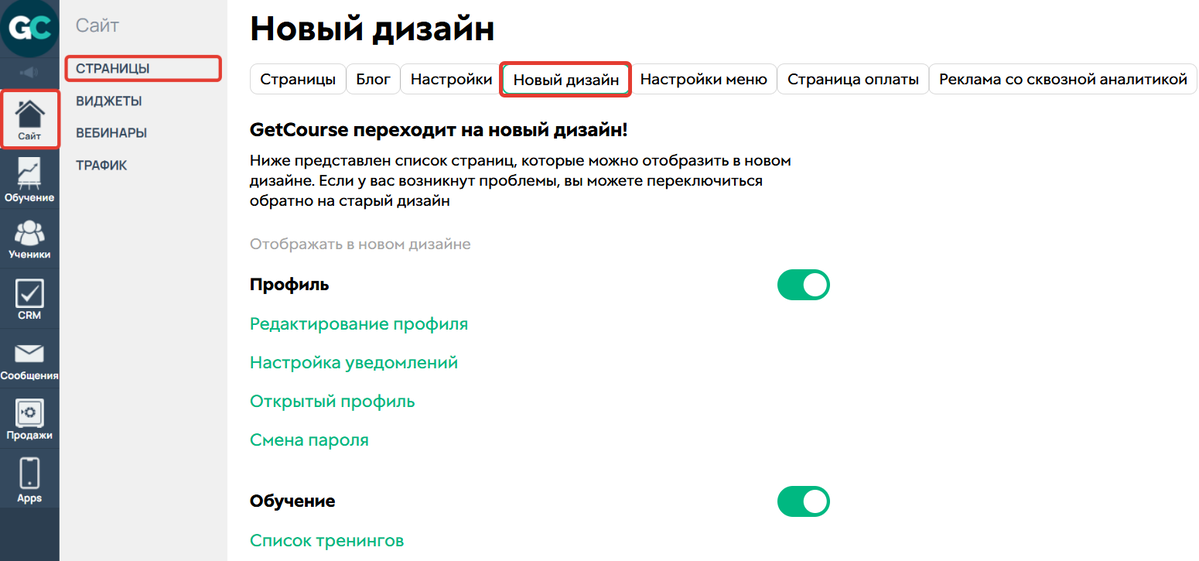Click the GetCourse GC logo
This screenshot has width=1199, height=561.
point(30,28)
